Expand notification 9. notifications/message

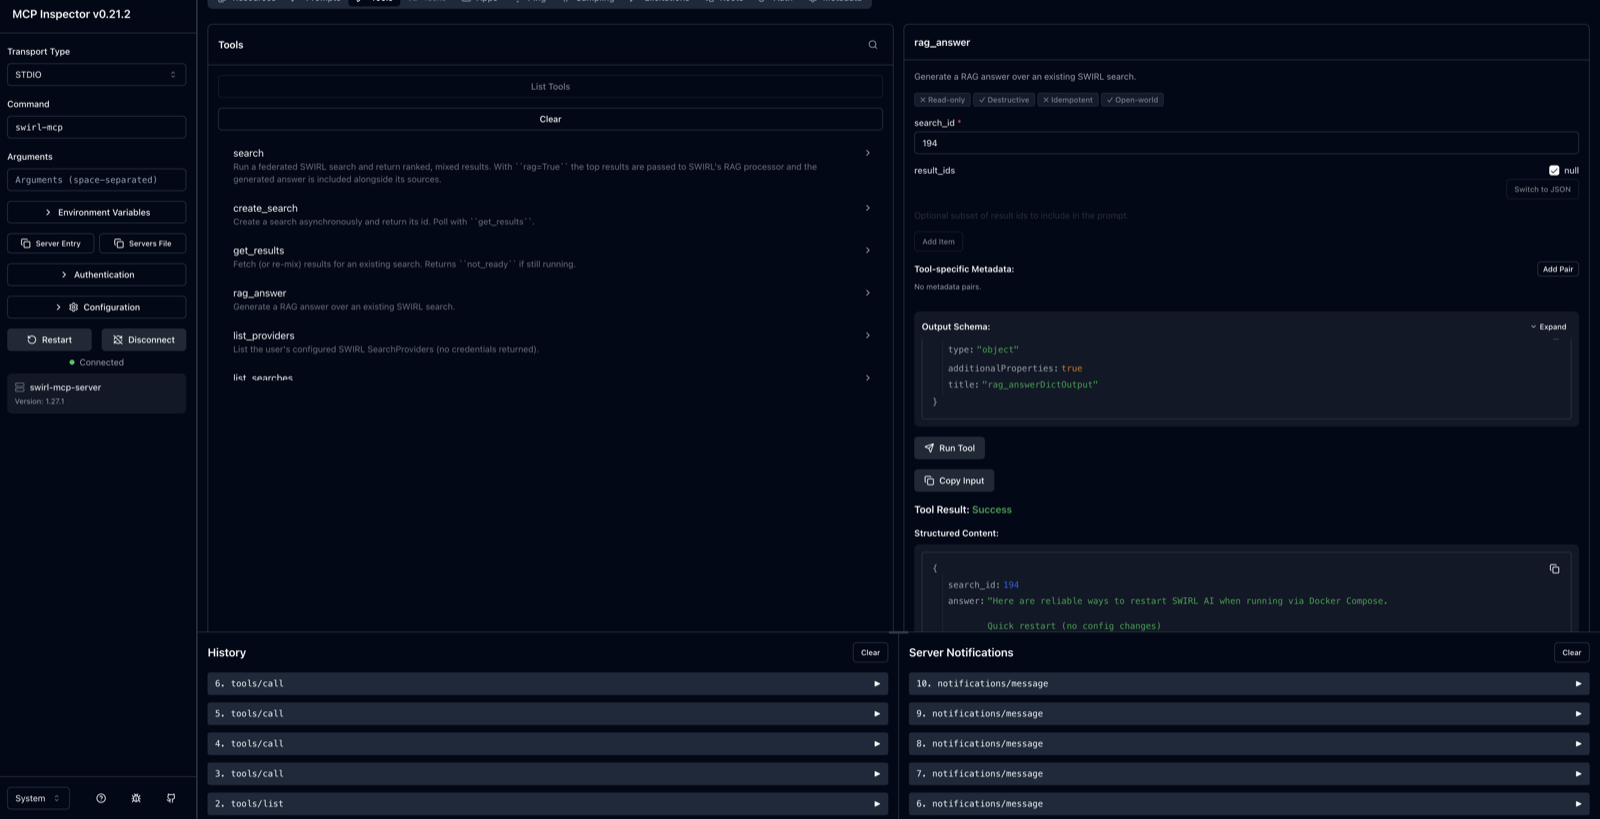pyautogui.click(x=1248, y=714)
